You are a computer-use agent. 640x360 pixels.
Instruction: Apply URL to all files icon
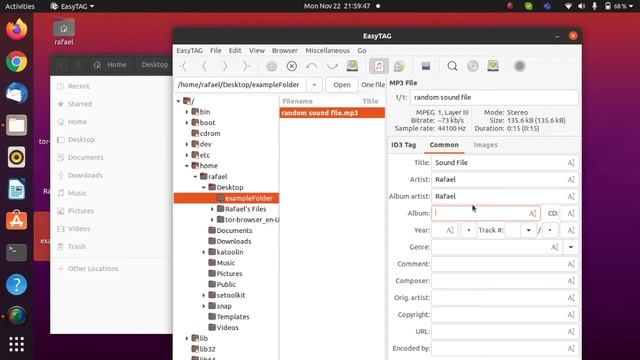pyautogui.click(x=571, y=331)
